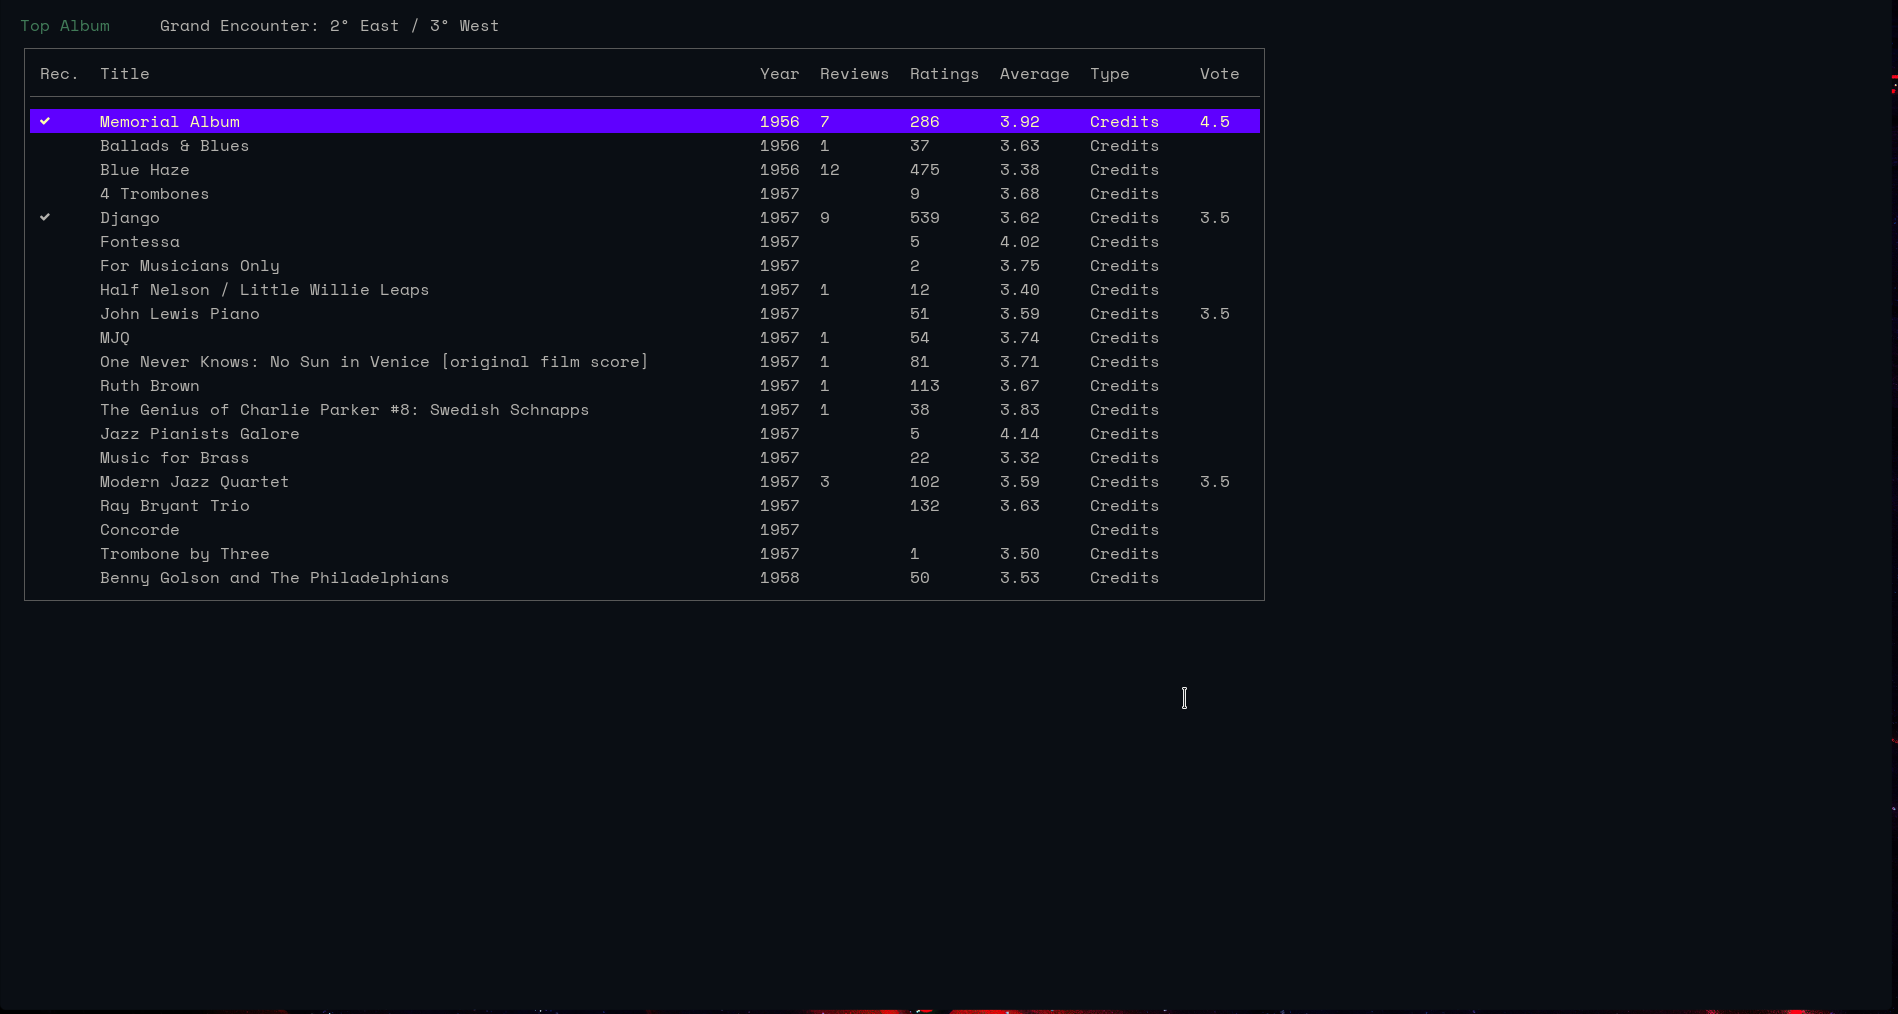Viewport: 1898px width, 1014px height.
Task: Click the 3.5 vote on Django row
Action: point(1215,218)
